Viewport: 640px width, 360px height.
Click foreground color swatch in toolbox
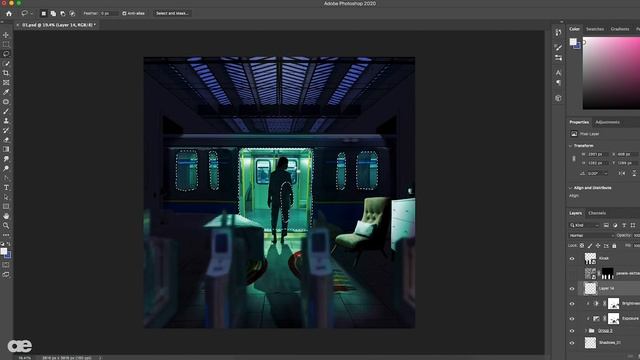pyautogui.click(x=4, y=251)
